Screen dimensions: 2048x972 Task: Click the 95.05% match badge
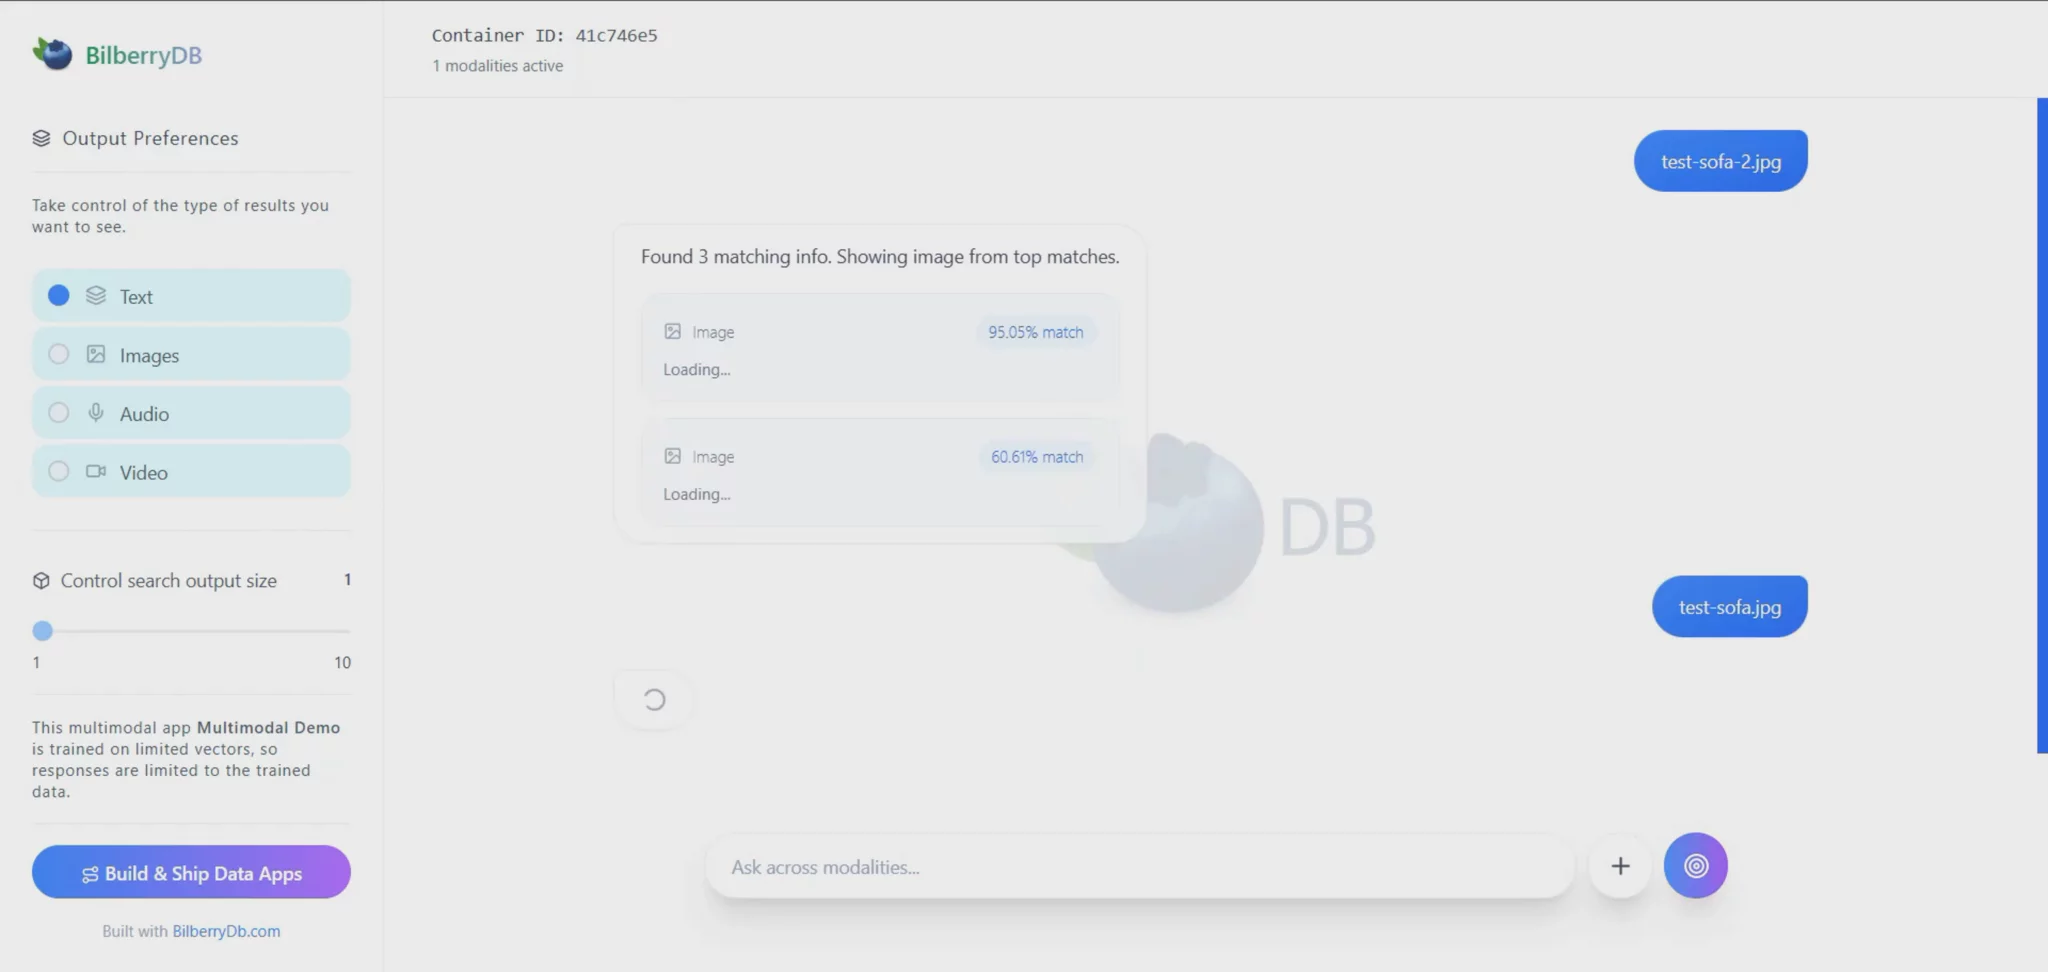pyautogui.click(x=1035, y=332)
